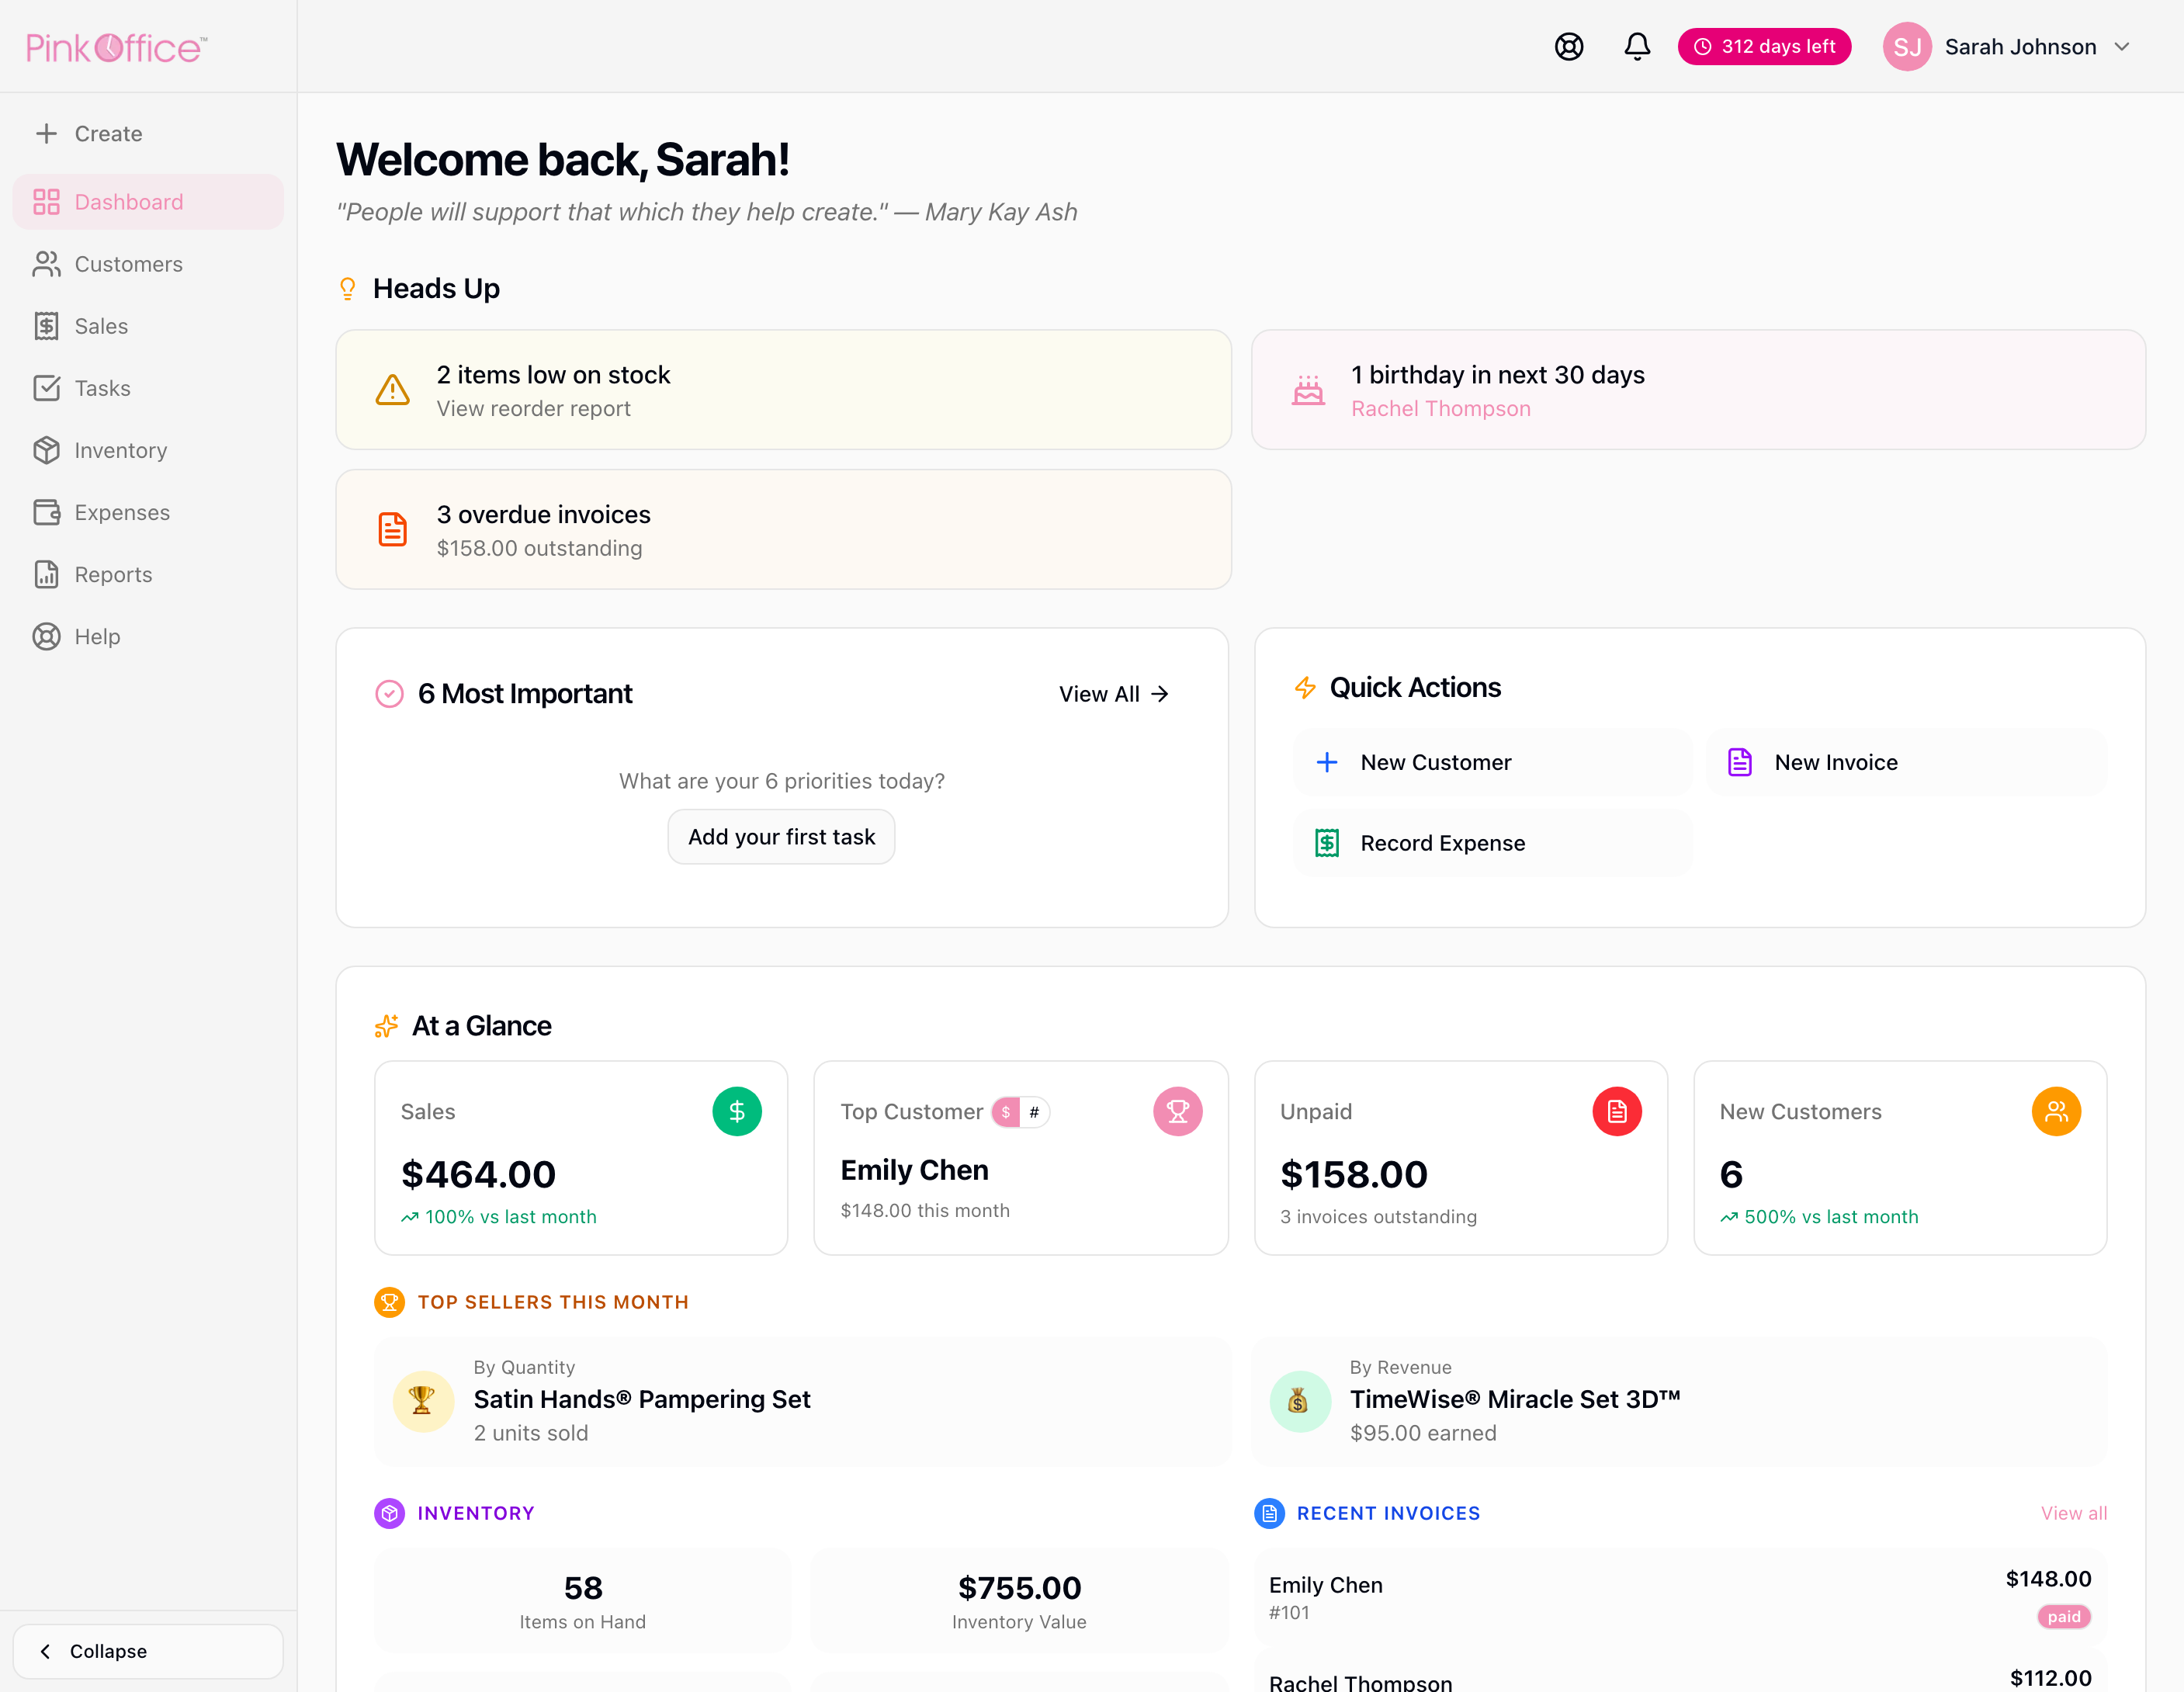The width and height of the screenshot is (2184, 1692).
Task: Click New Invoice quick action
Action: [1905, 762]
